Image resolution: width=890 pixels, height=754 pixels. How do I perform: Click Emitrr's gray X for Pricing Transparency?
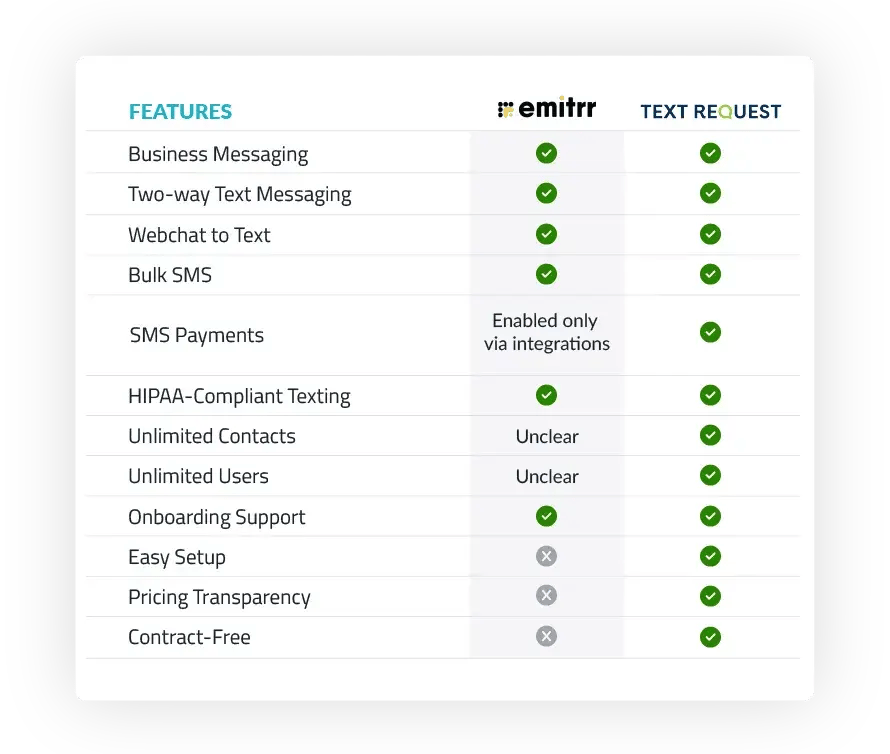(x=546, y=596)
